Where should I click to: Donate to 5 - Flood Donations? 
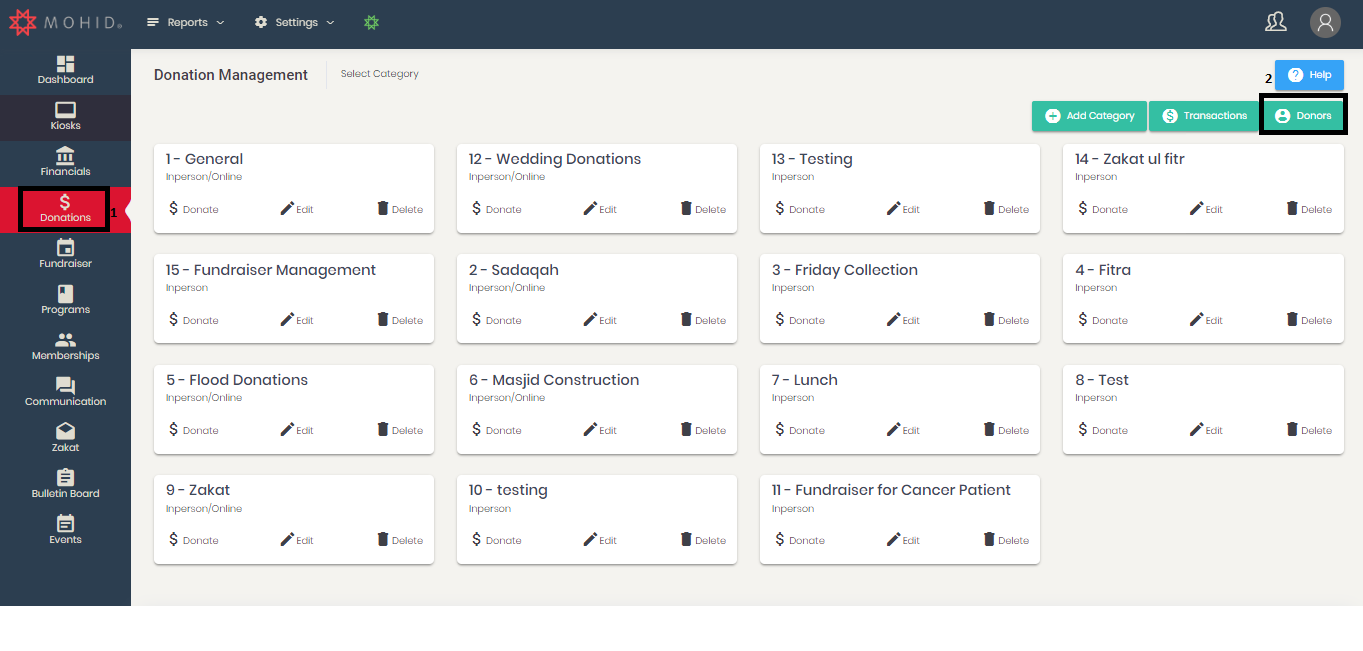[x=193, y=430]
